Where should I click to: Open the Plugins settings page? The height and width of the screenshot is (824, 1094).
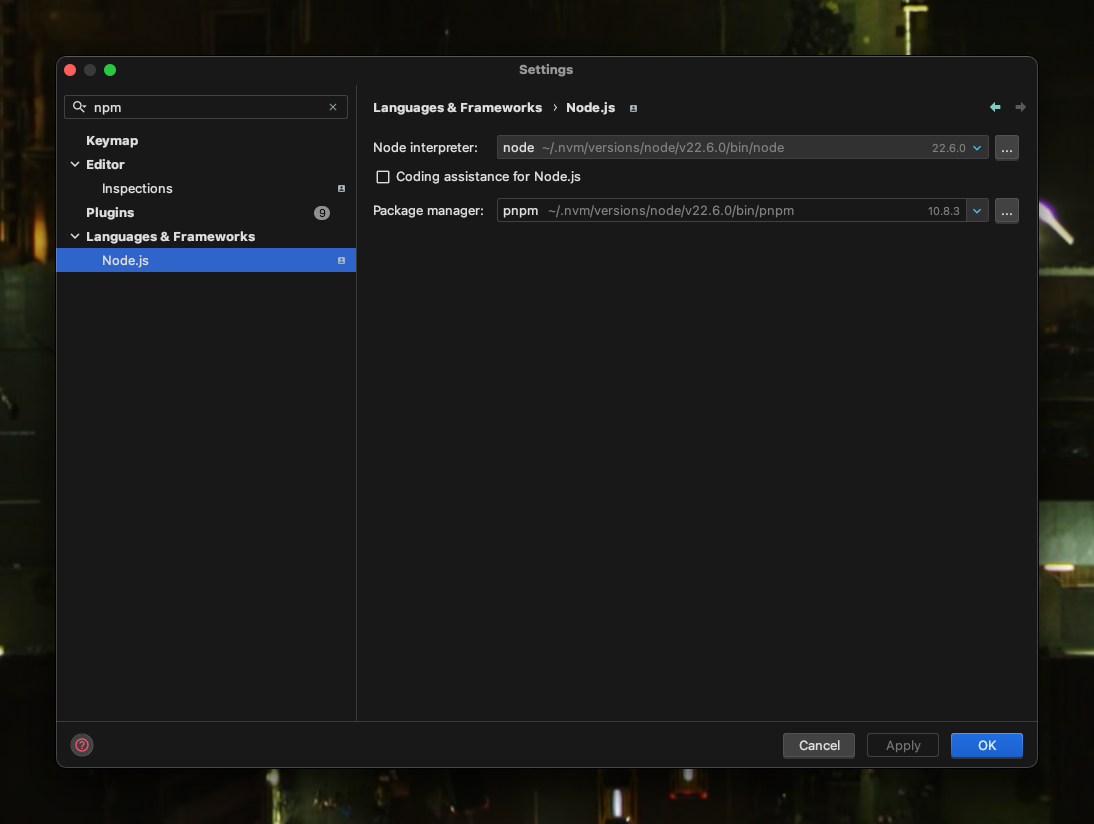pyautogui.click(x=110, y=212)
